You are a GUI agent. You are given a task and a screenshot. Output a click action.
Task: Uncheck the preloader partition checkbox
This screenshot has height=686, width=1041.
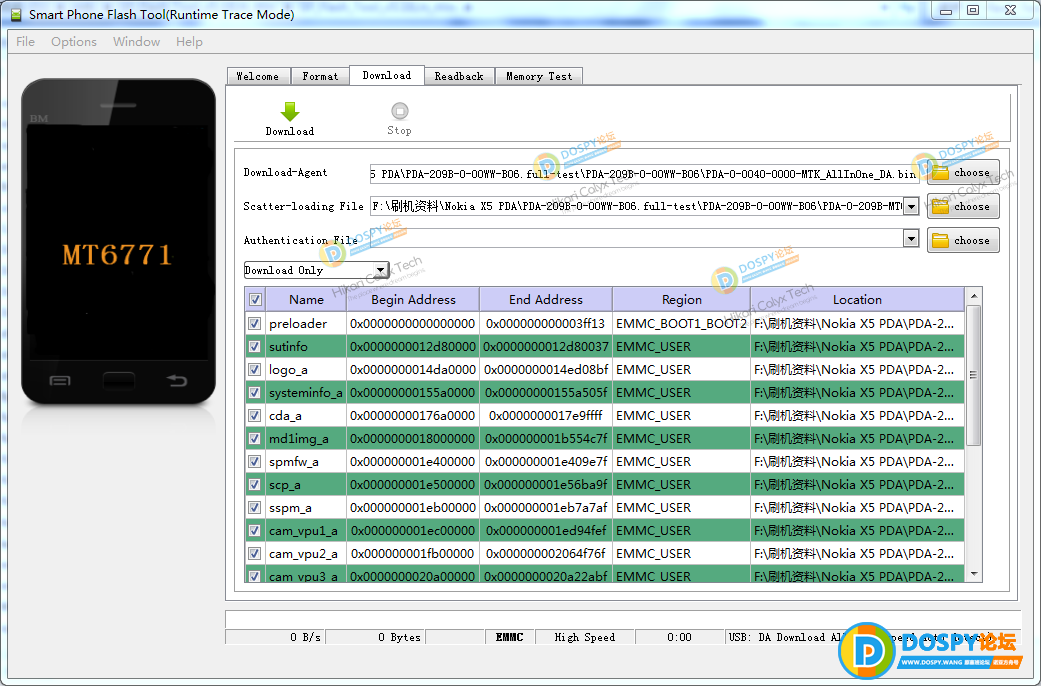tap(254, 323)
